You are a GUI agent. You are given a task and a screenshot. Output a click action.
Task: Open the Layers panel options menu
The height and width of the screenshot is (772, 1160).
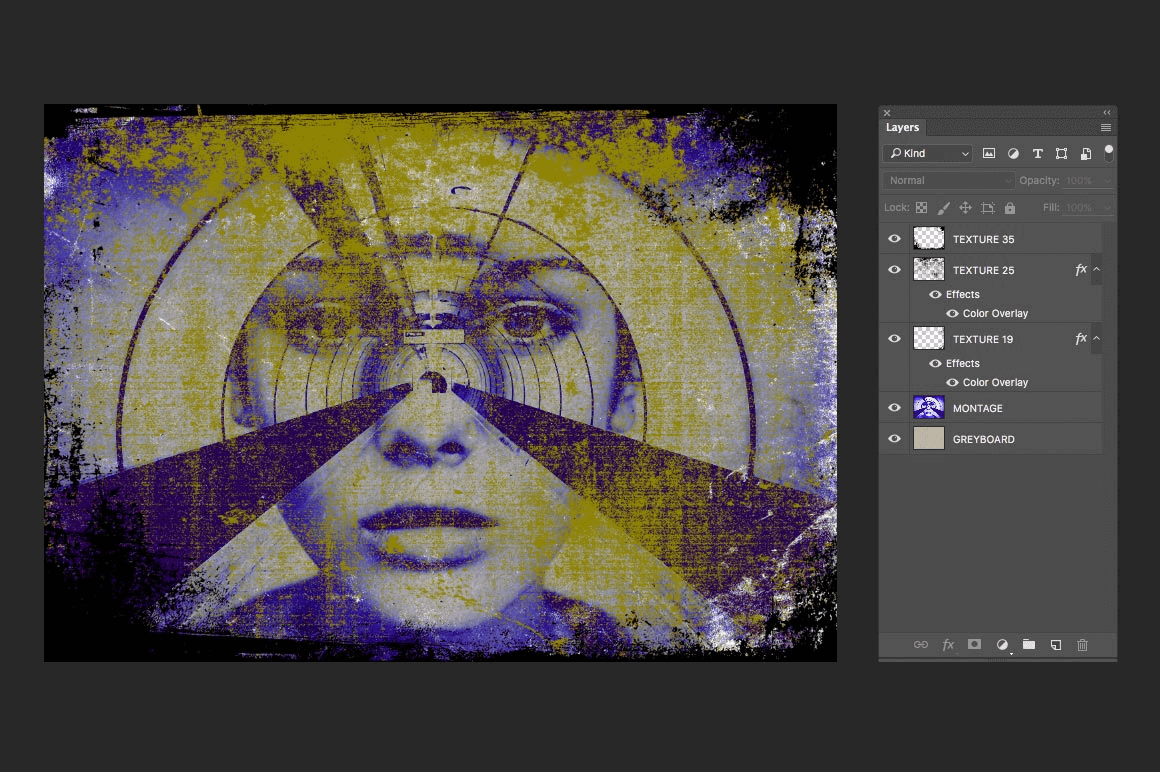1105,128
